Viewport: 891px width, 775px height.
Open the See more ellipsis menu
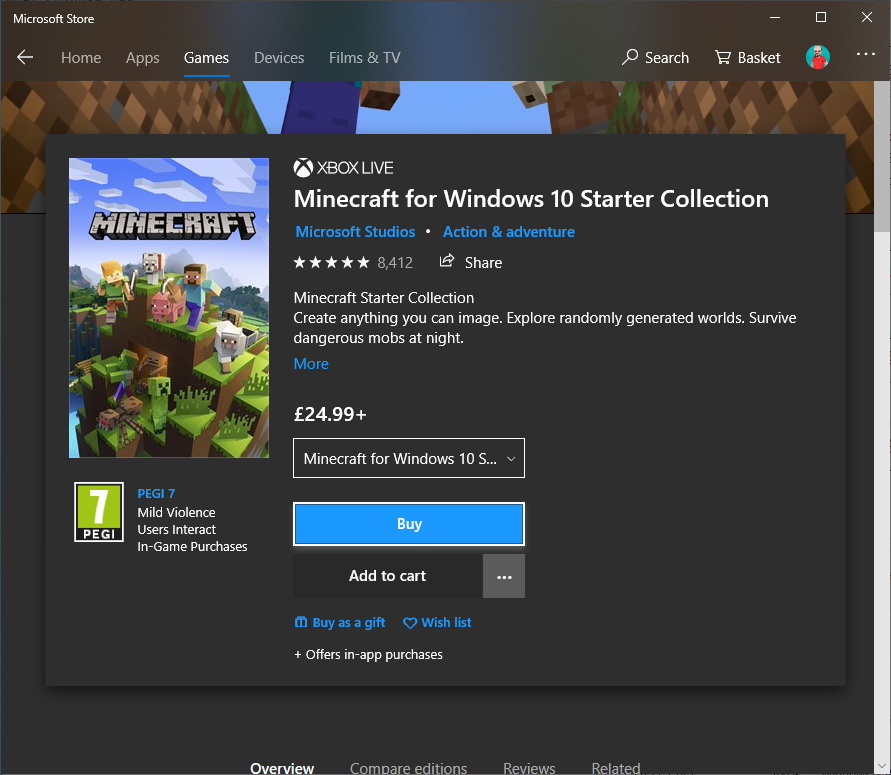pyautogui.click(x=866, y=57)
